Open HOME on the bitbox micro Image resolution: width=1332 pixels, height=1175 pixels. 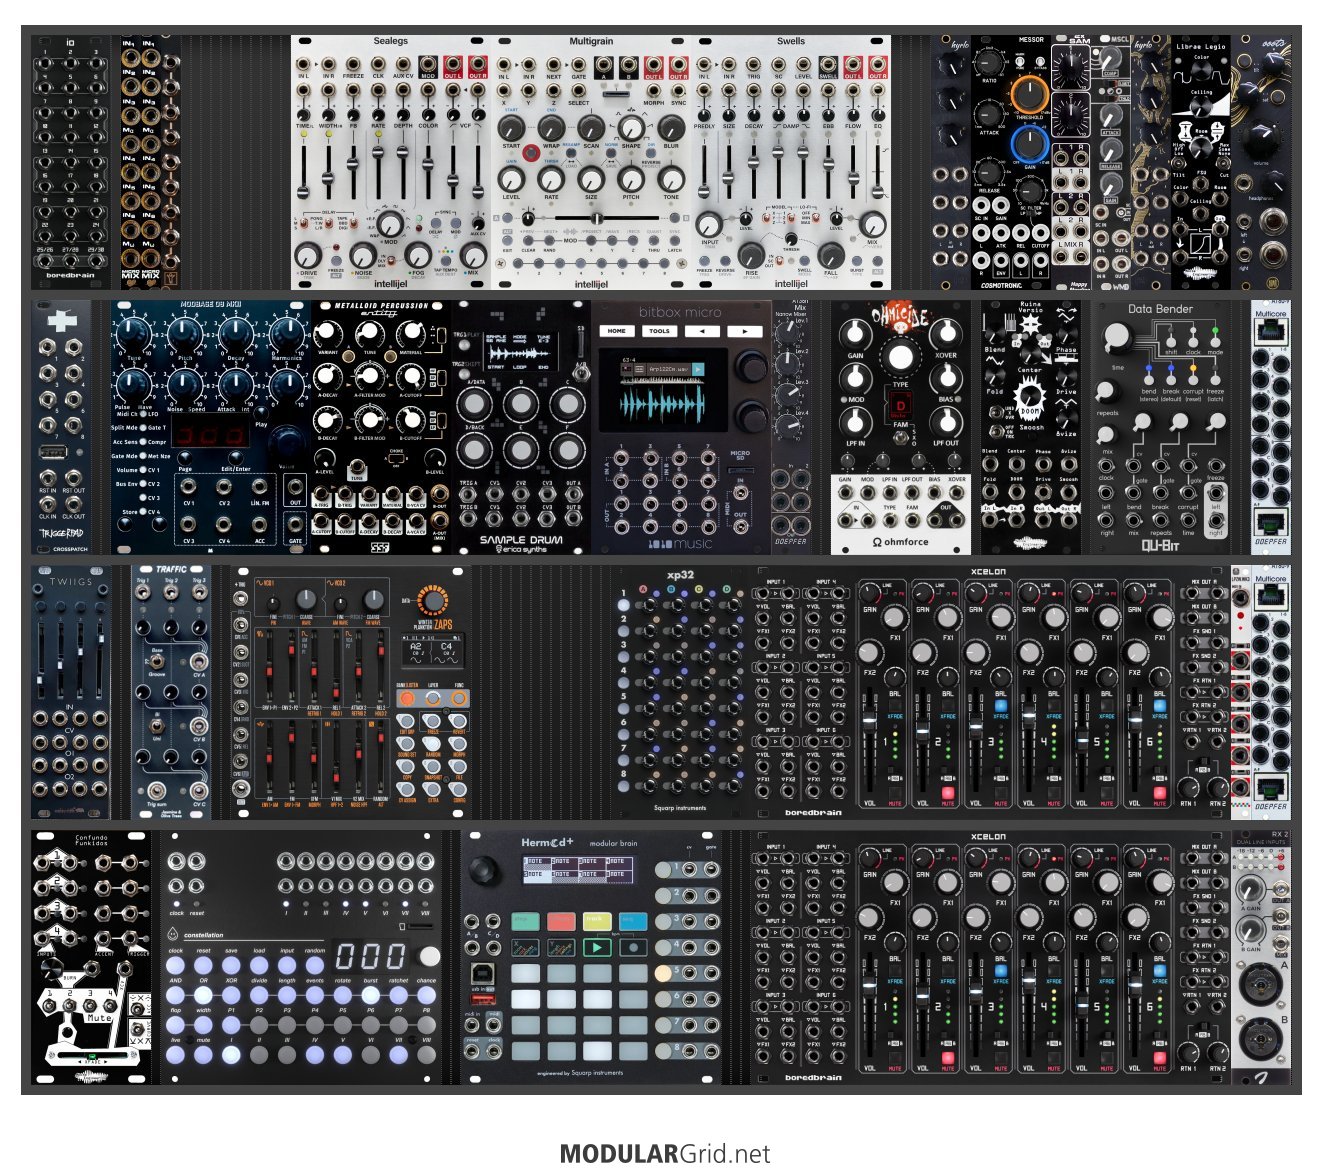pos(617,331)
